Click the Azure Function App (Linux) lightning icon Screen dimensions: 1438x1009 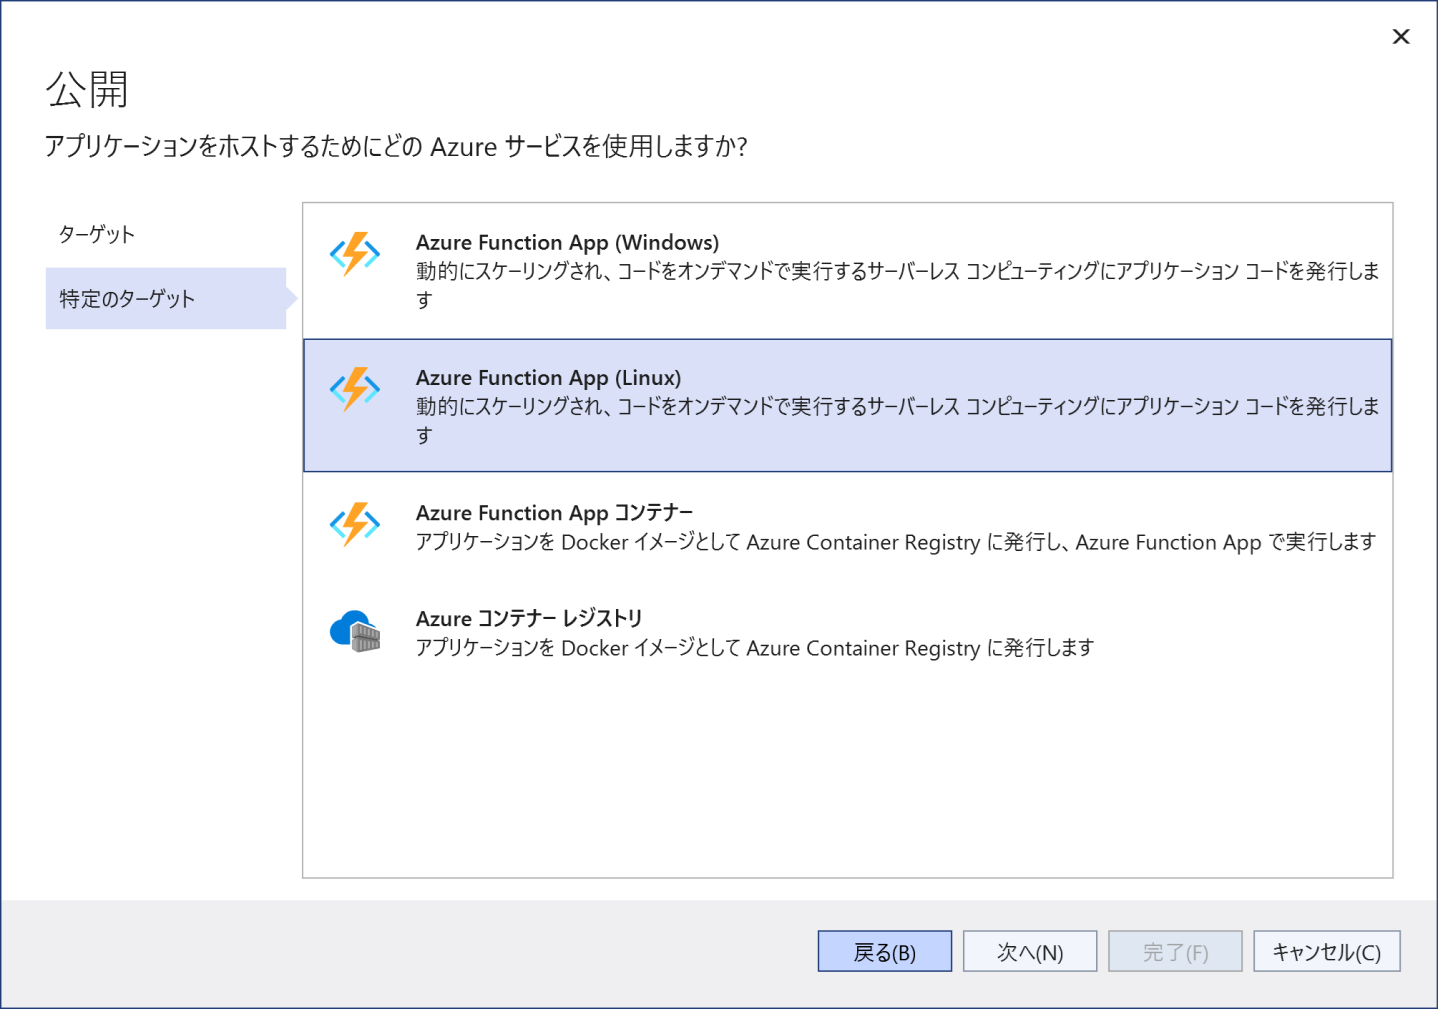click(x=355, y=389)
